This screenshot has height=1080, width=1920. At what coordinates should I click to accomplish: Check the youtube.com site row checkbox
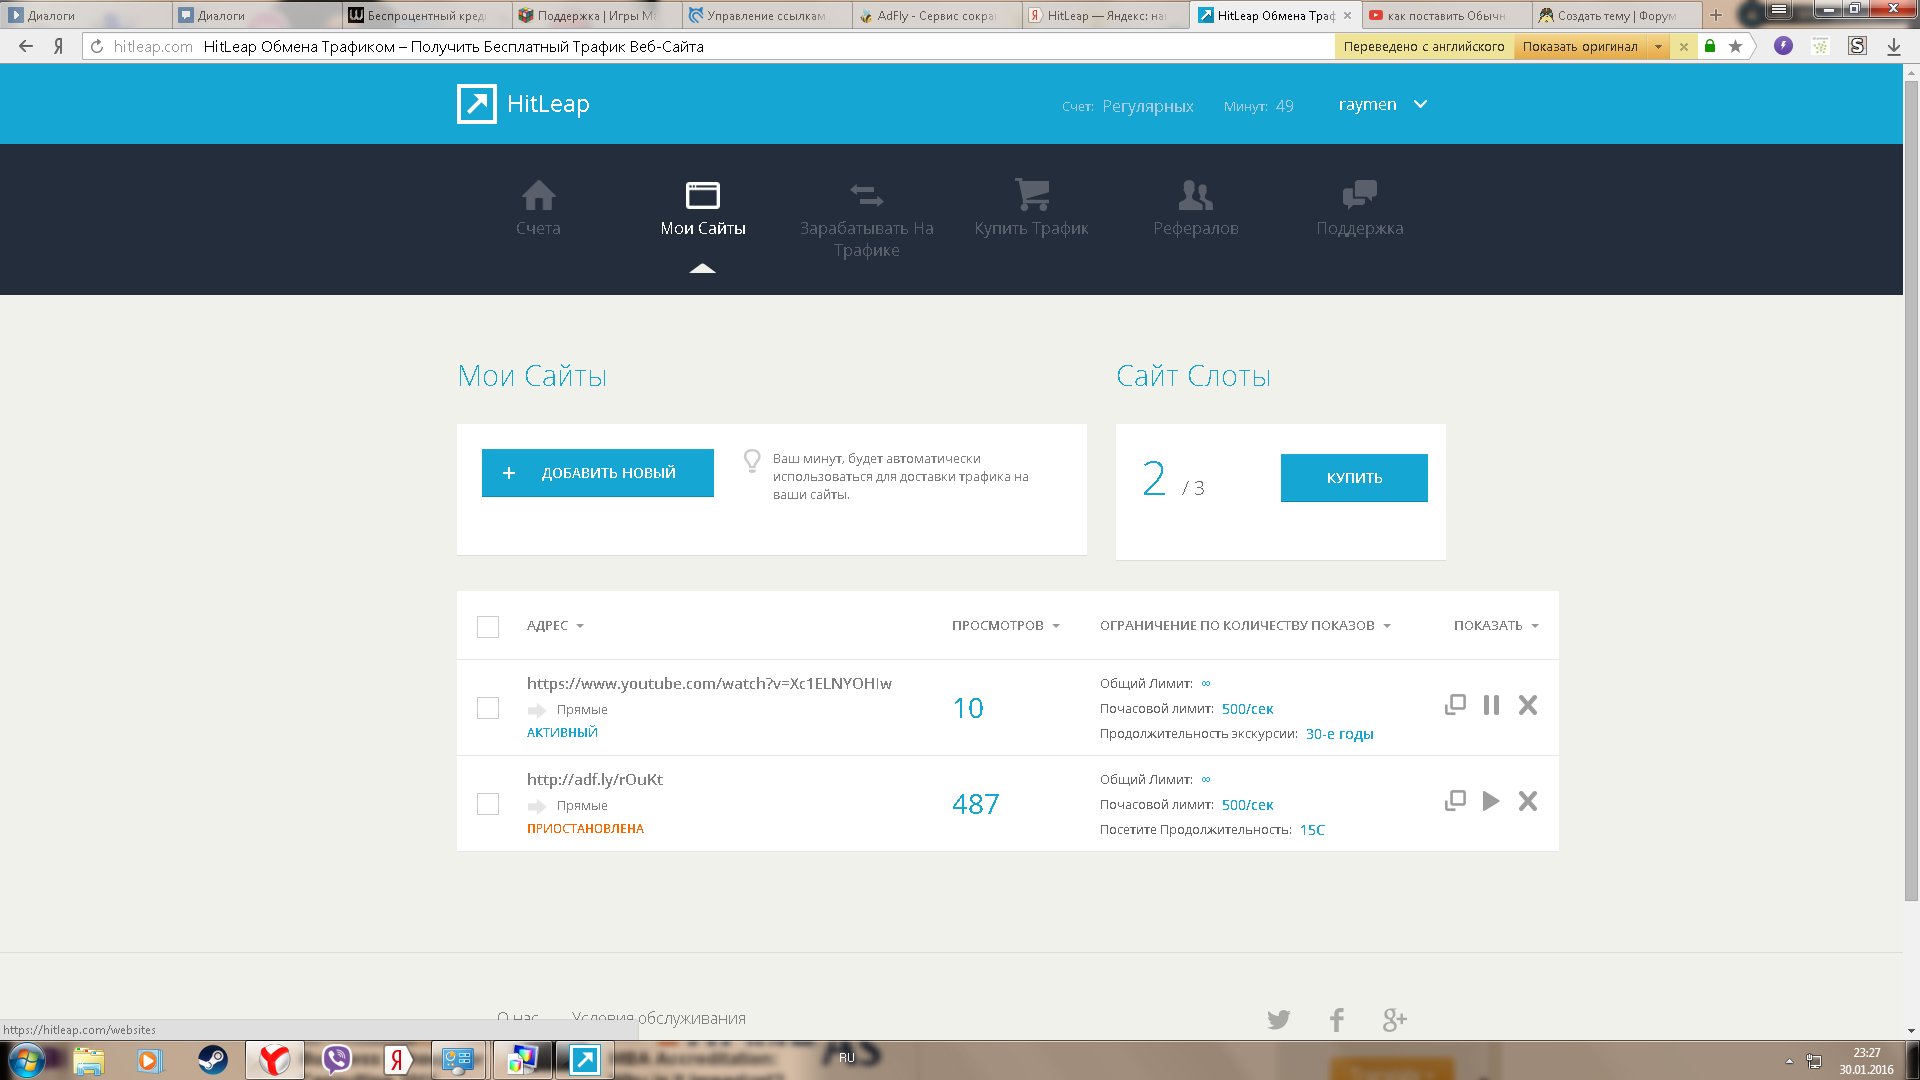[x=488, y=708]
